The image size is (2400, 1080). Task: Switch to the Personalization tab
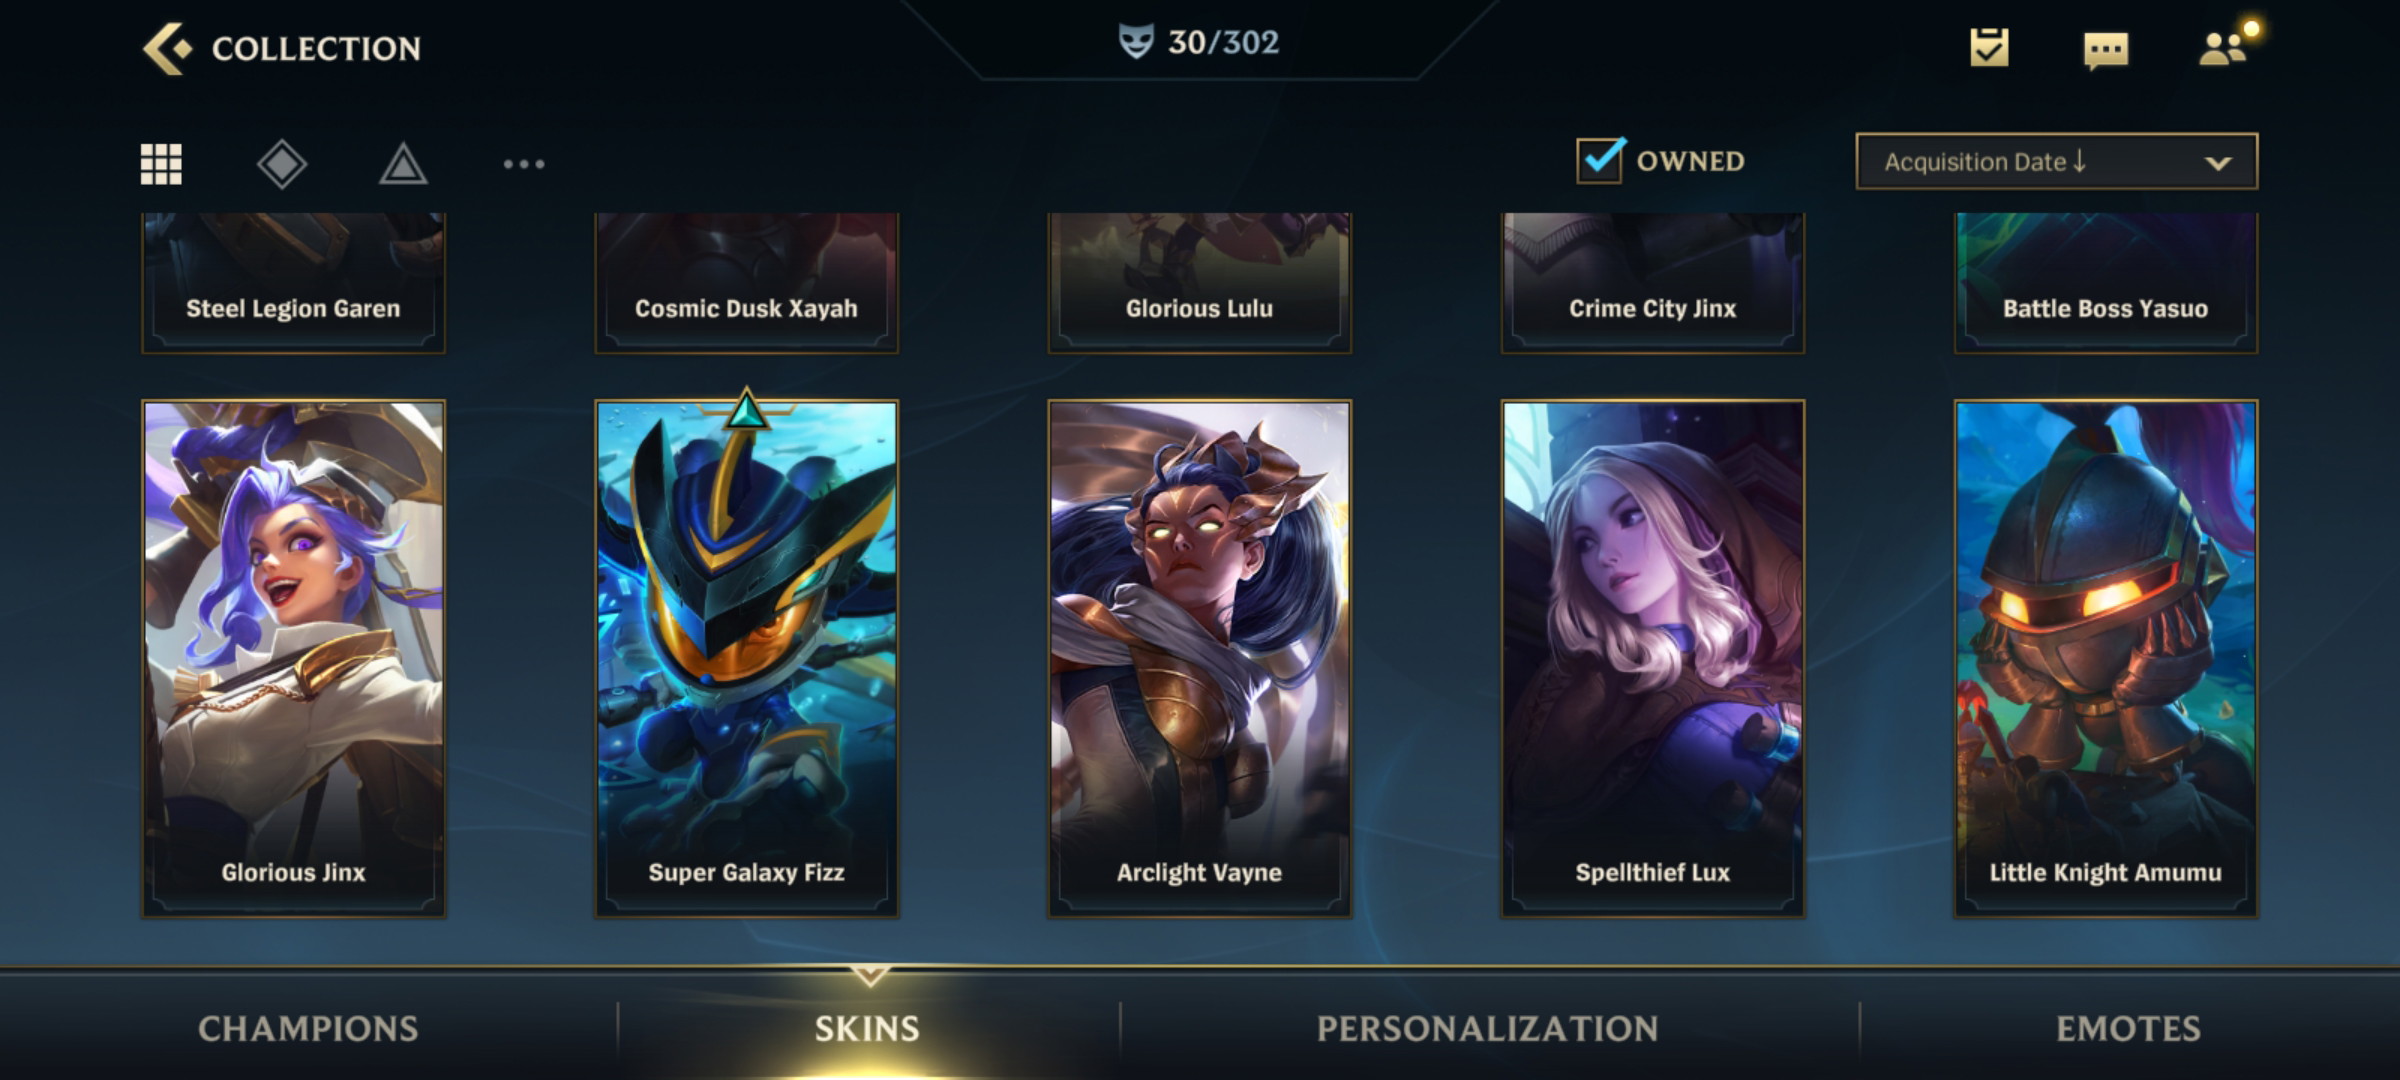click(1487, 1028)
